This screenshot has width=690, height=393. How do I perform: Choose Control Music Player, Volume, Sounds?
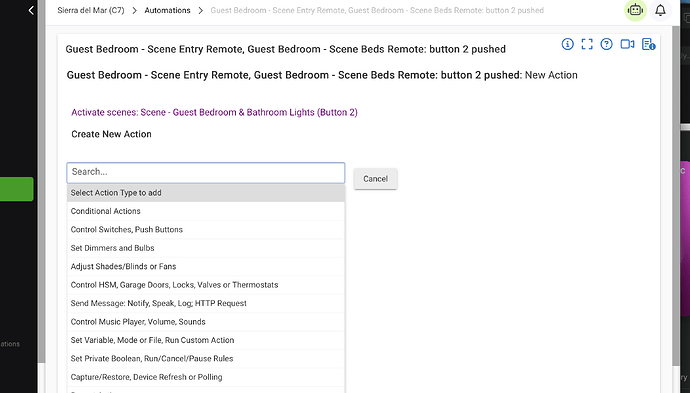point(206,322)
